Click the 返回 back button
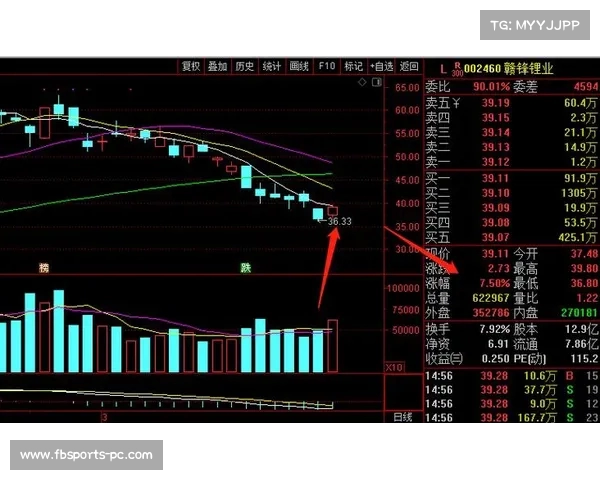Viewport: 600px width, 480px height. click(408, 66)
